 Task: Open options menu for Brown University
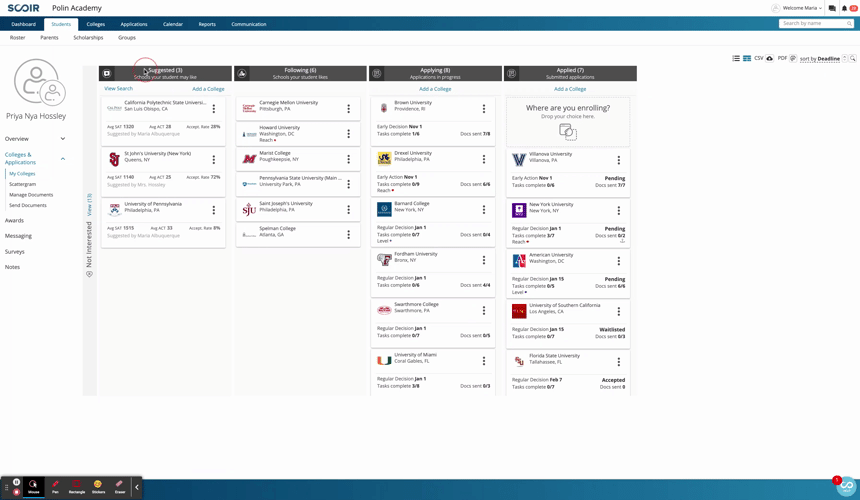(x=484, y=109)
